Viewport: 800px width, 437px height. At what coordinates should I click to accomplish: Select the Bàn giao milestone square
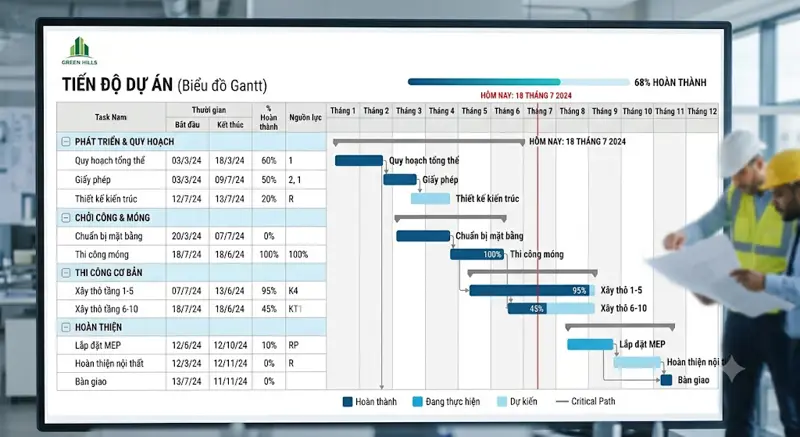666,380
